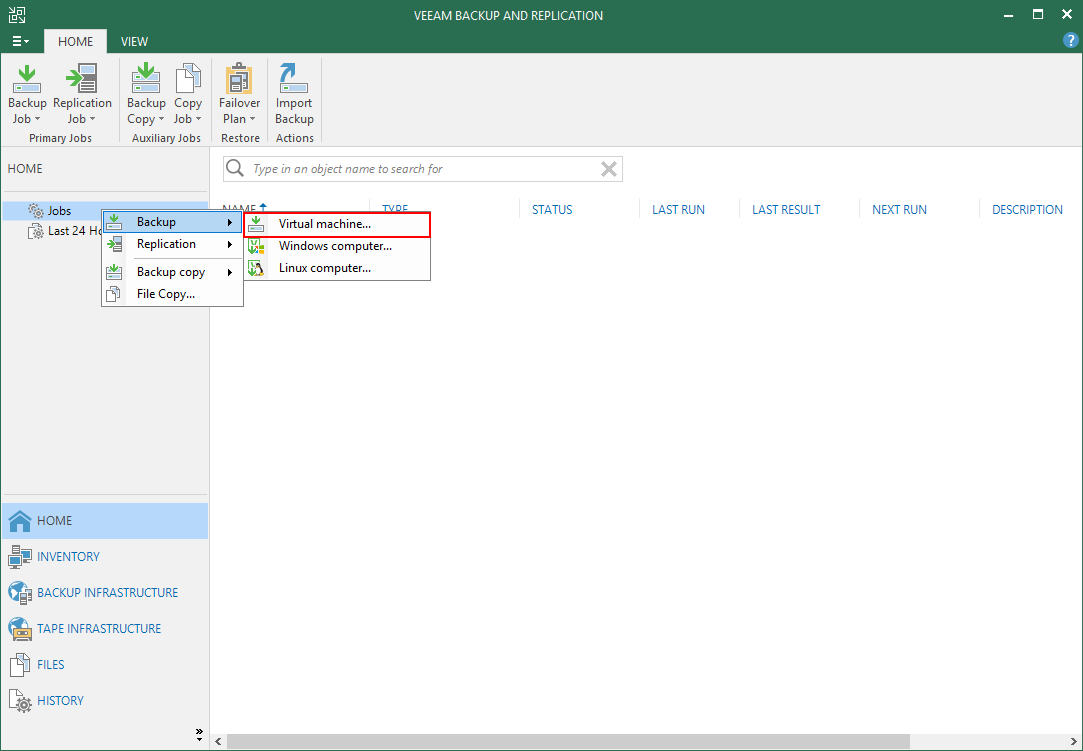Open the HOME navigation view
The height and width of the screenshot is (751, 1083).
tap(105, 521)
